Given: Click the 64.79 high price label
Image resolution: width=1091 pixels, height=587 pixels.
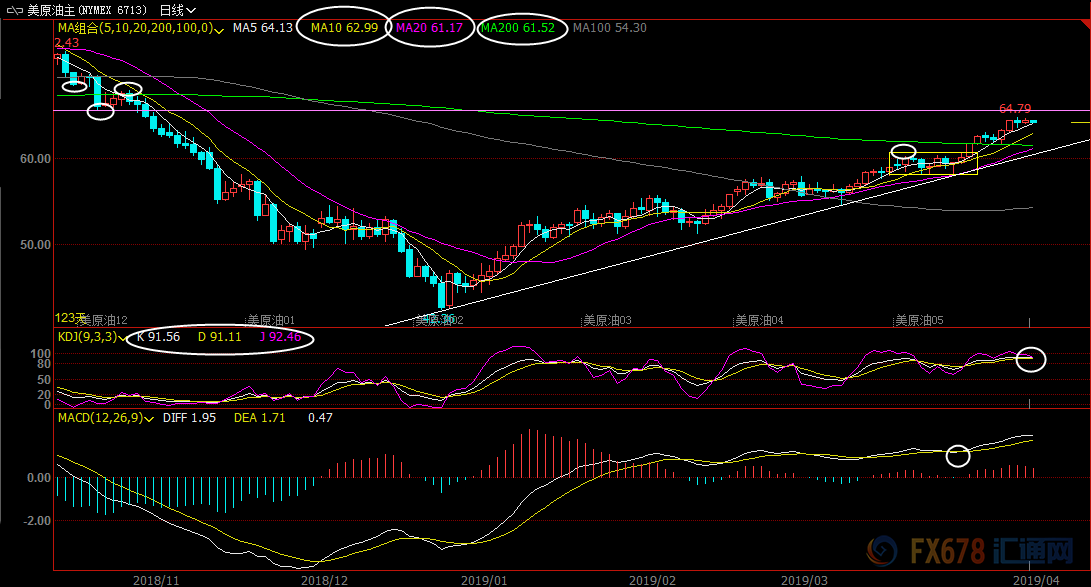Looking at the screenshot, I should pos(1015,108).
